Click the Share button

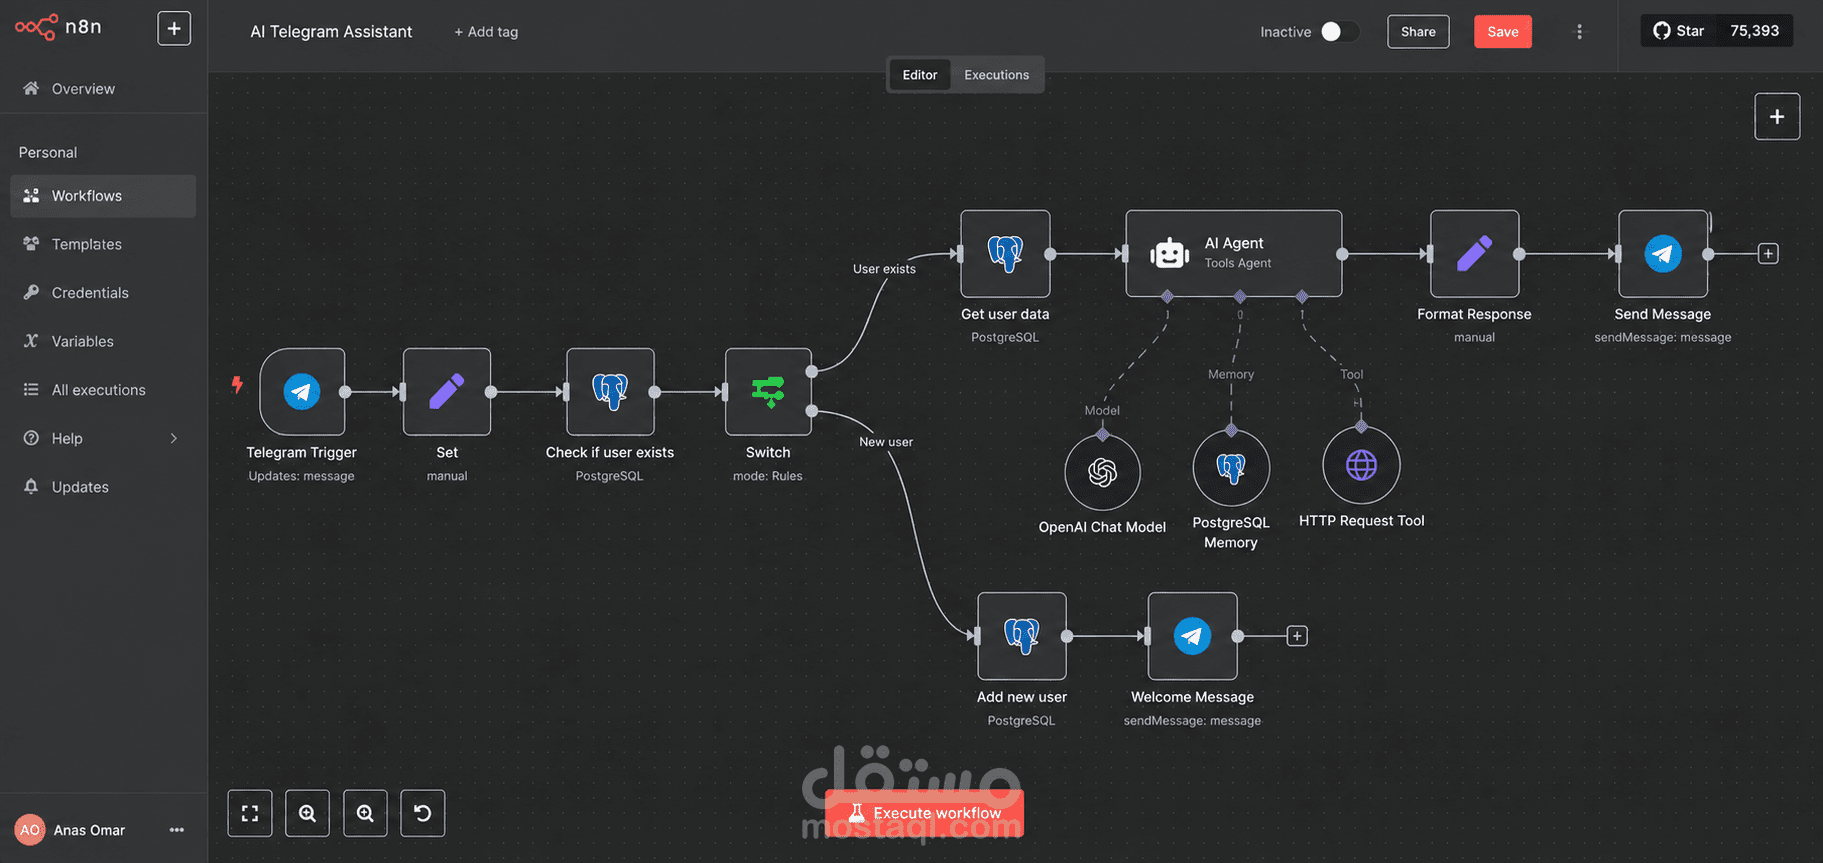1418,32
